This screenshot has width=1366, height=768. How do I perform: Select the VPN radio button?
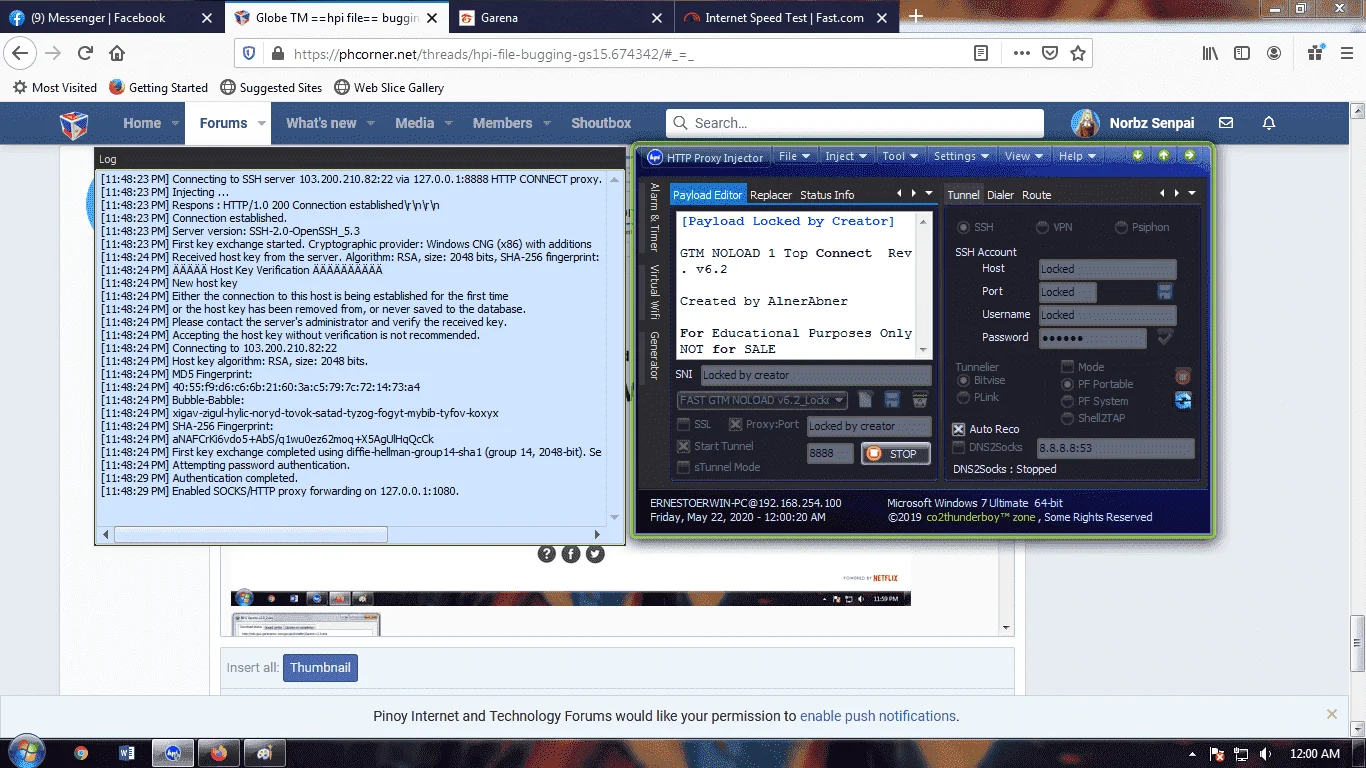tap(1042, 227)
